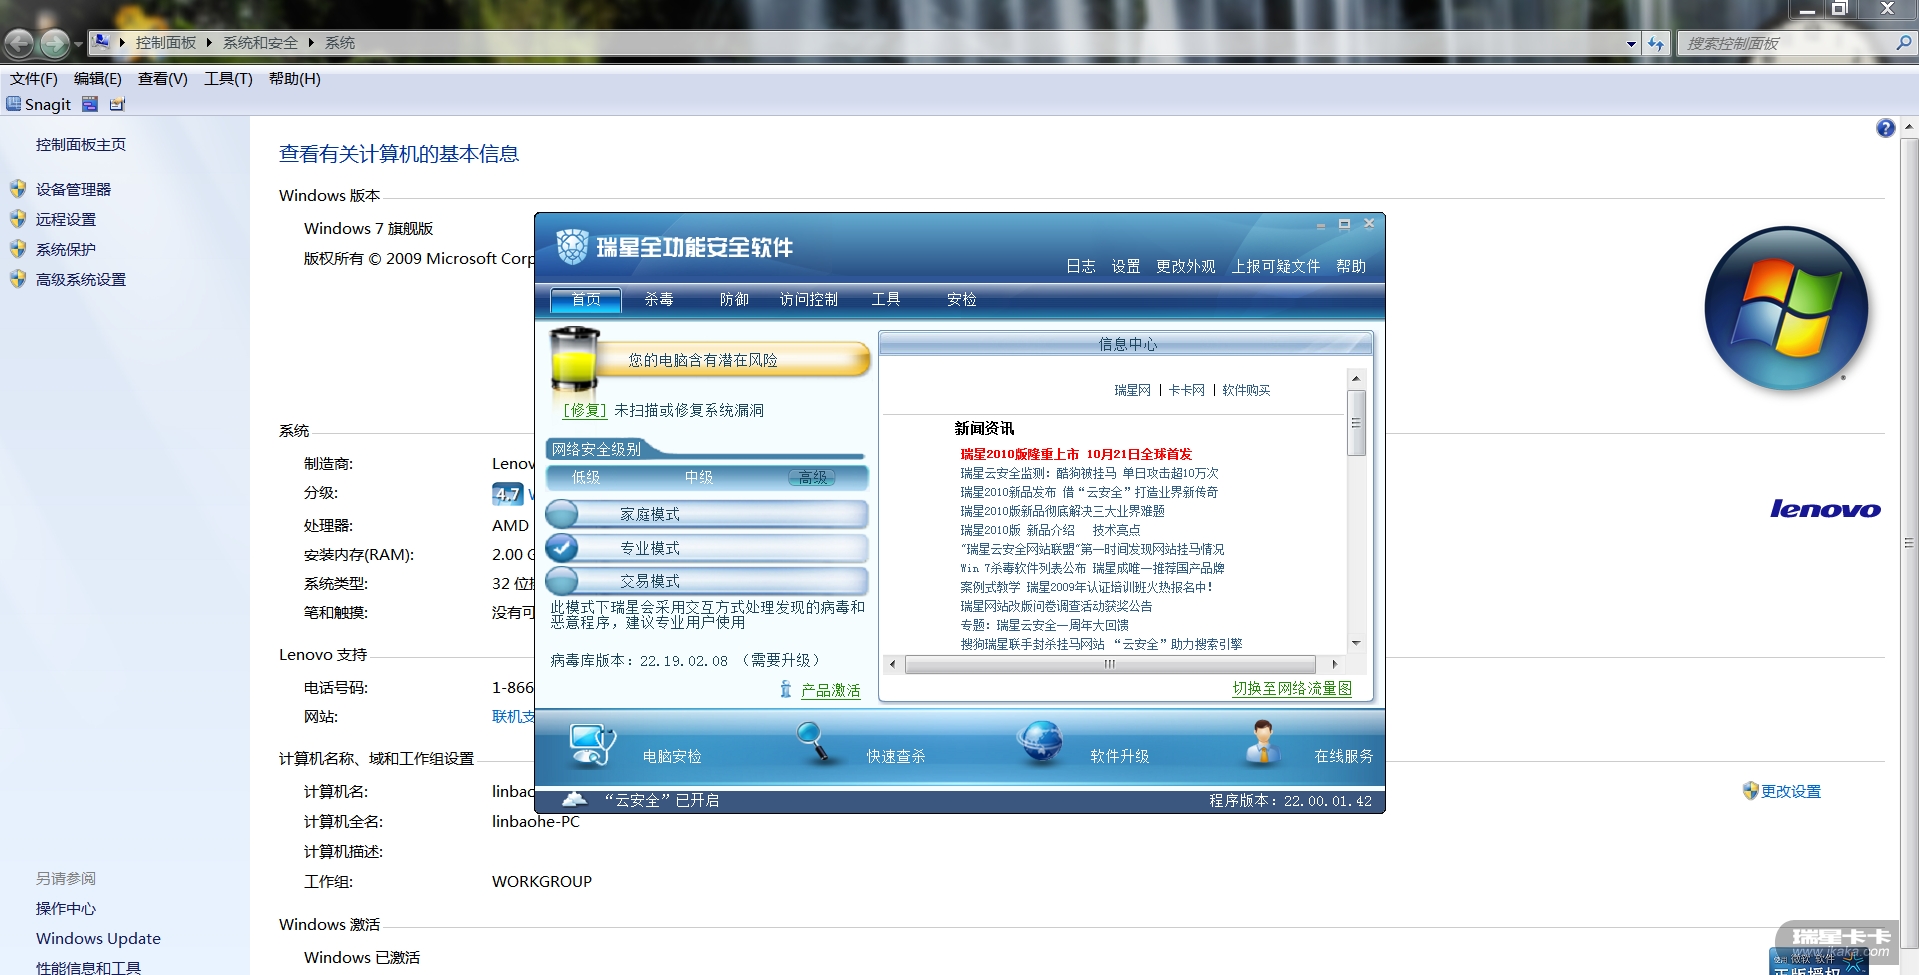Image resolution: width=1919 pixels, height=975 pixels.
Task: Go forward using the Explorer forward arrow
Action: pyautogui.click(x=55, y=43)
